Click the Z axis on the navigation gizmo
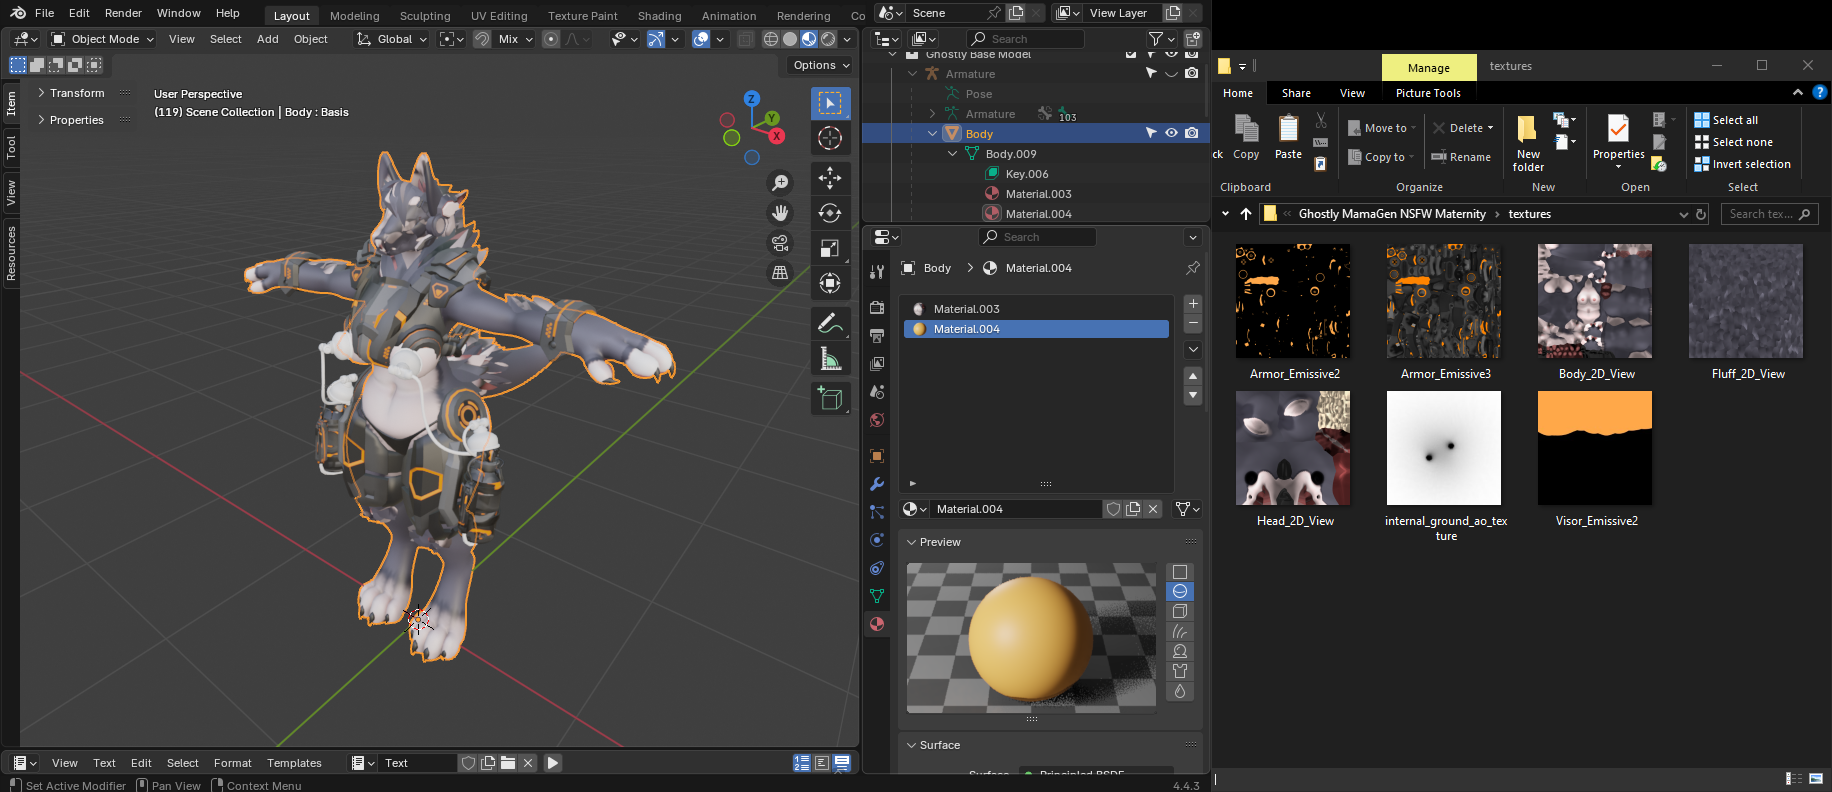1832x792 pixels. pos(751,99)
